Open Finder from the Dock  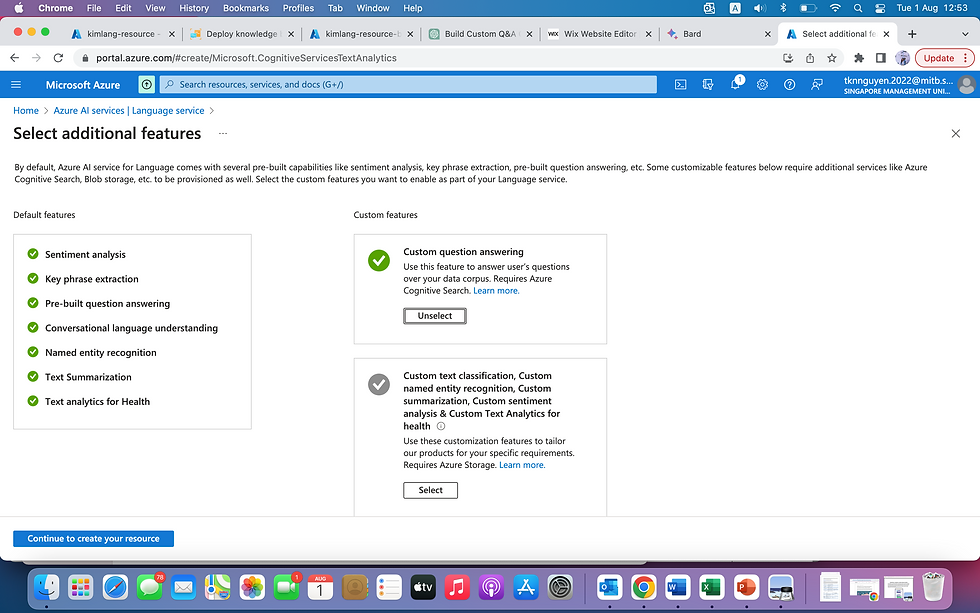click(47, 587)
